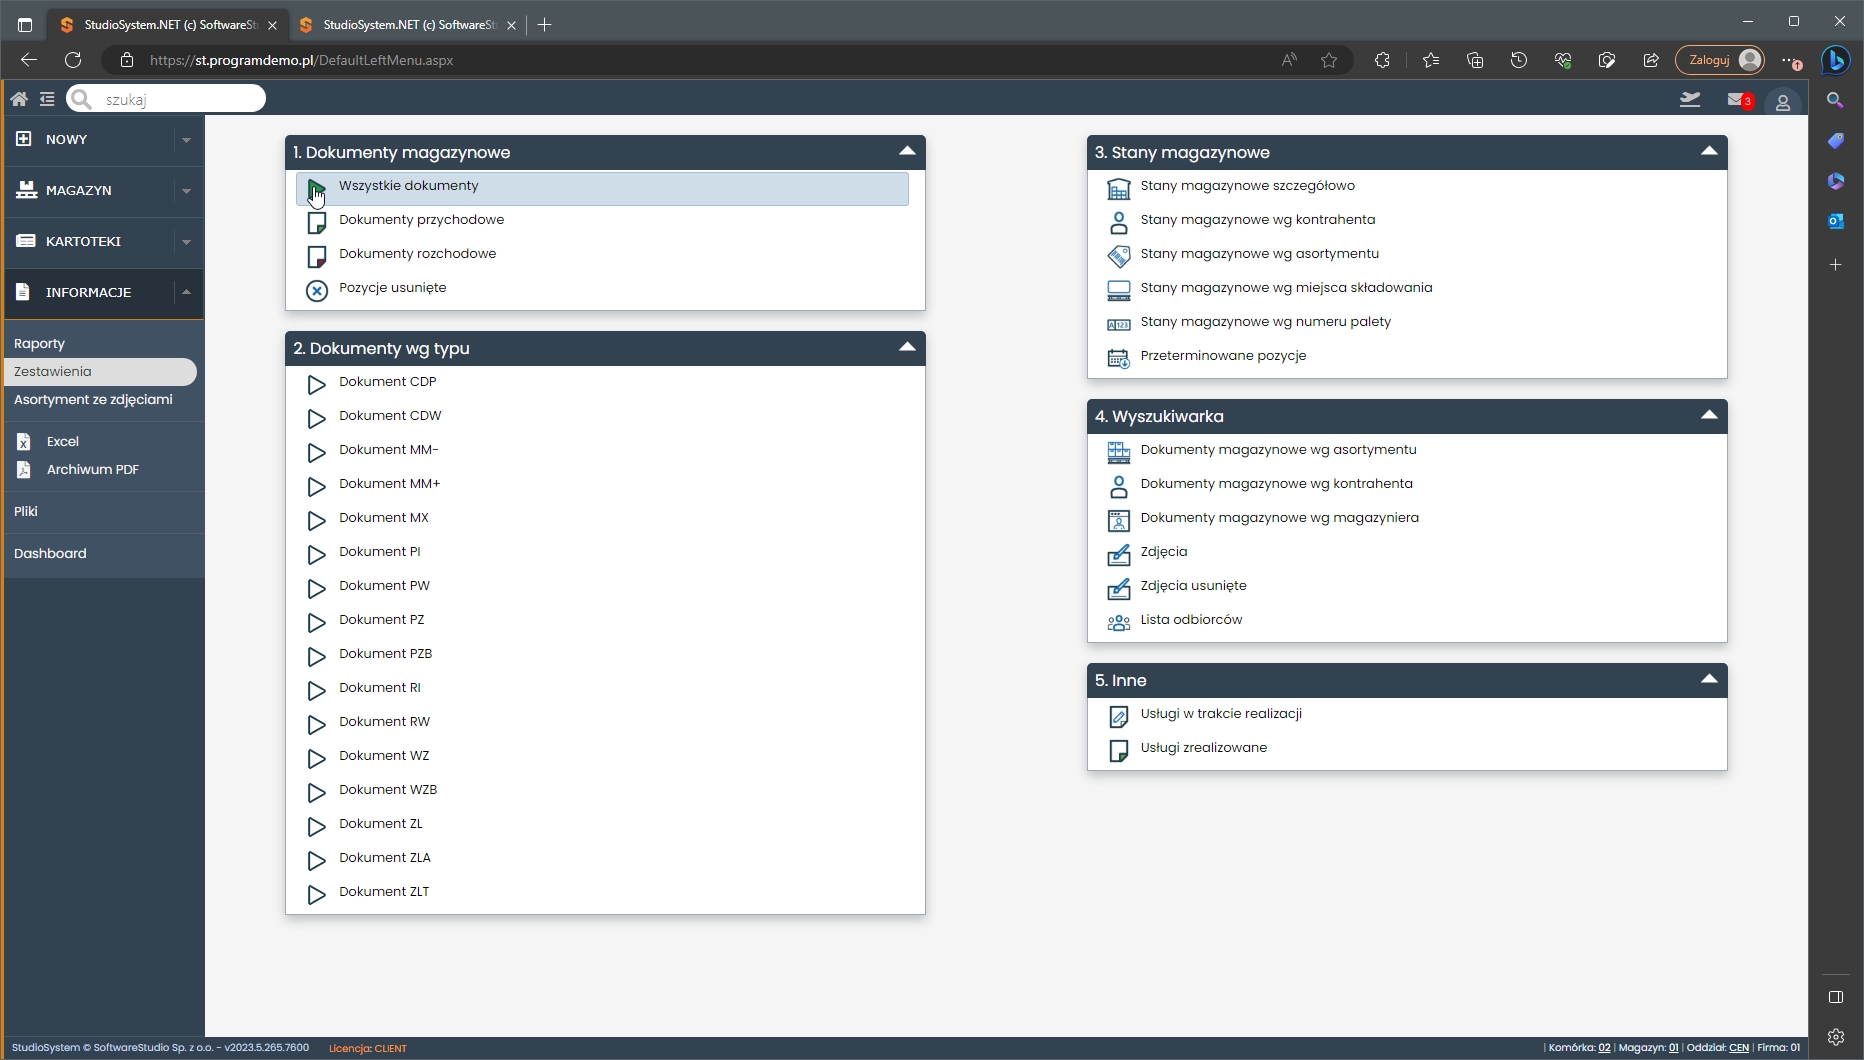Collapse the Wyszukiwarka panel

(x=1709, y=416)
